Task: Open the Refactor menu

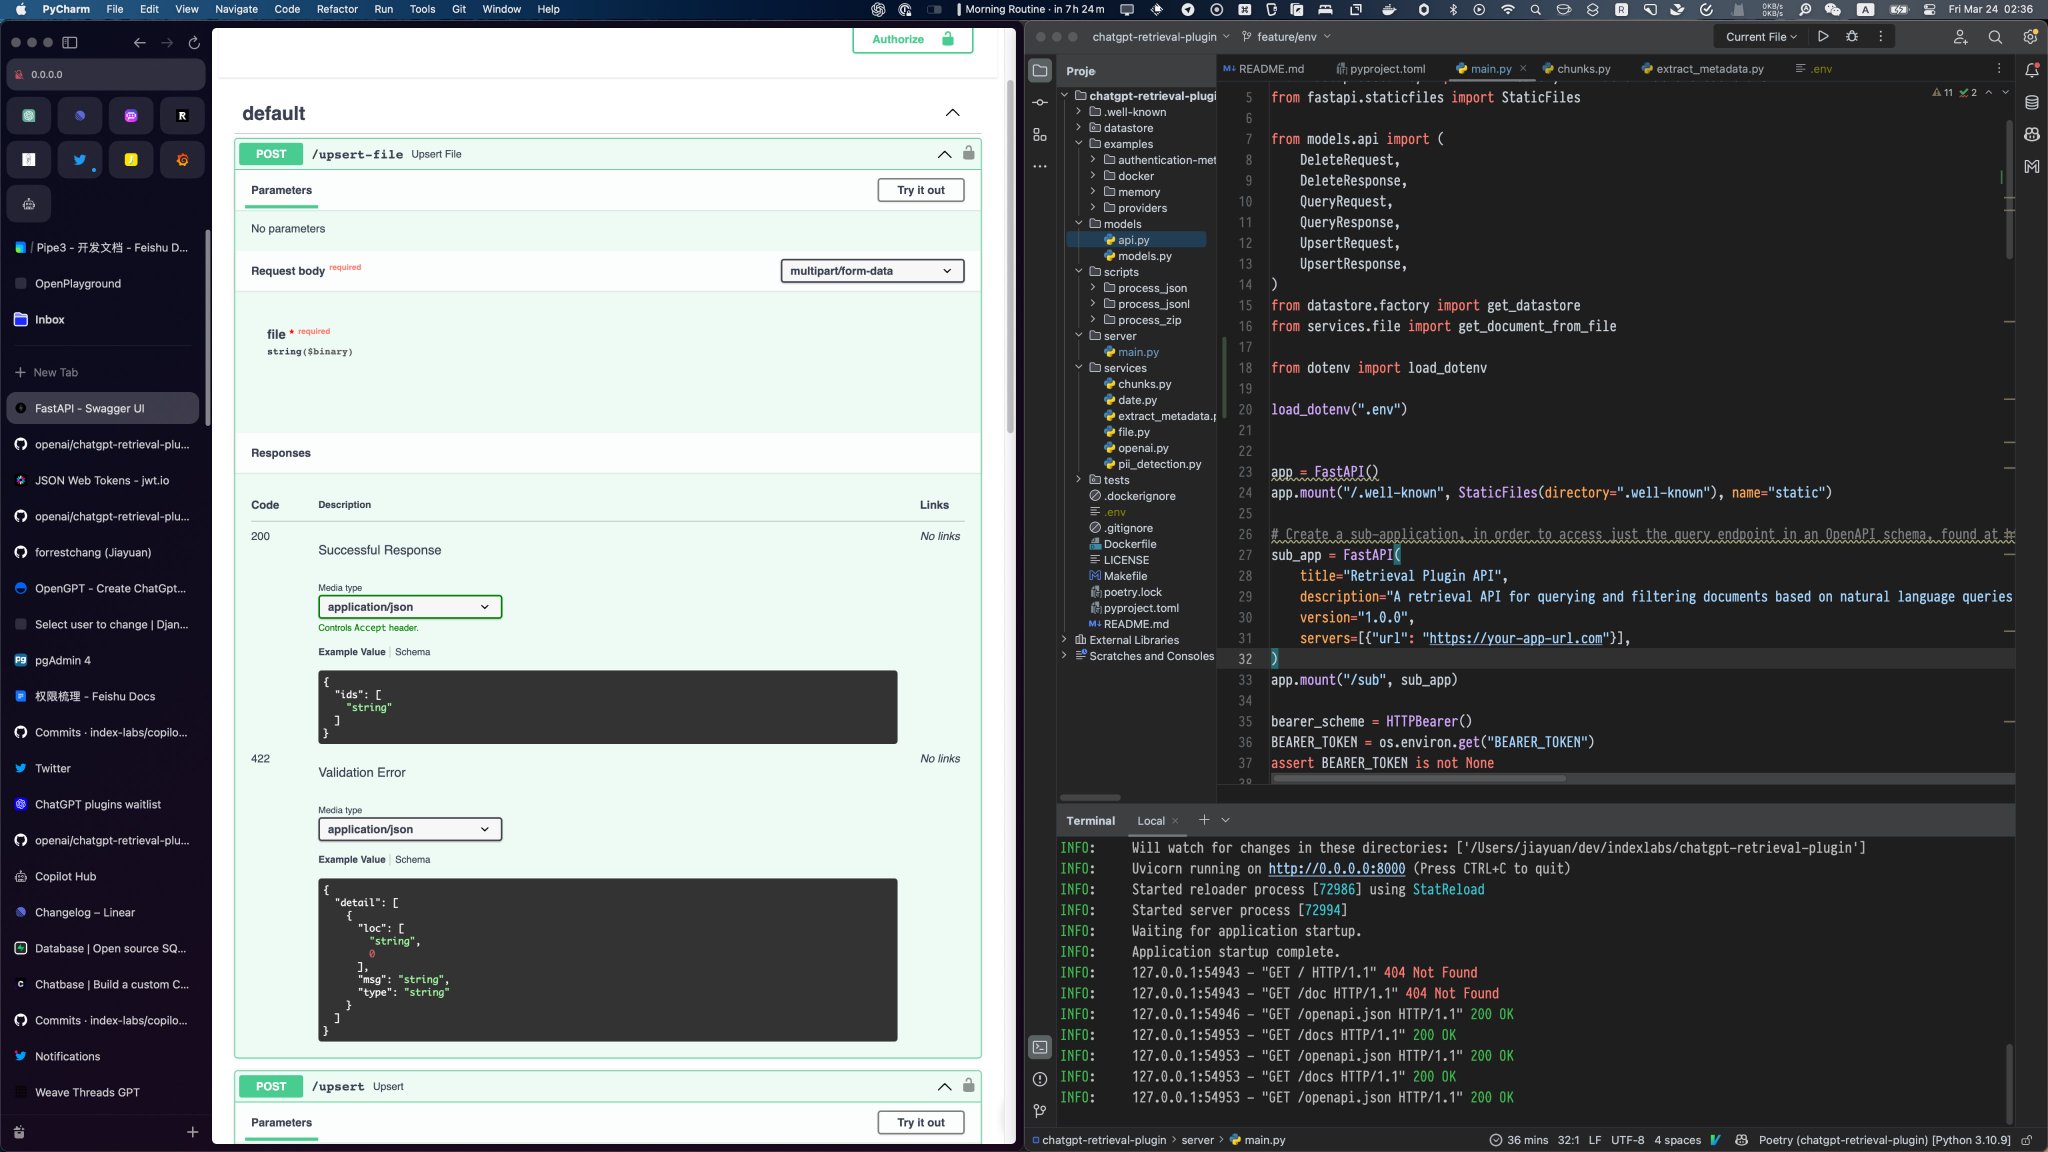Action: [x=337, y=9]
